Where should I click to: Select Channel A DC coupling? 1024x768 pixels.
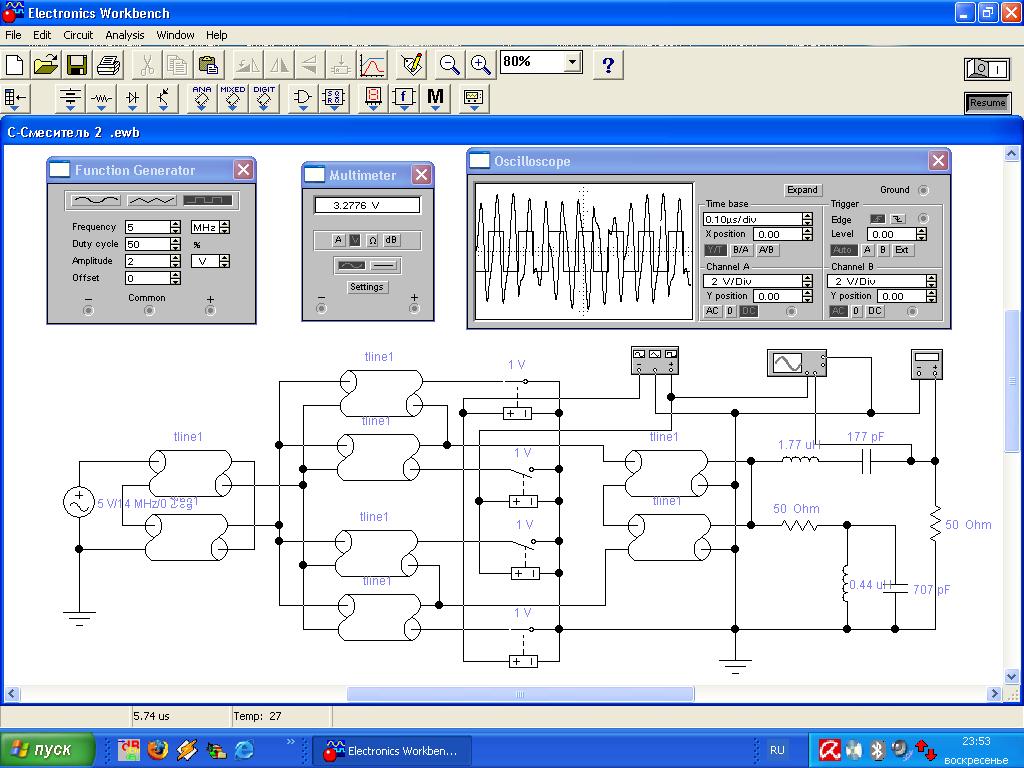click(749, 312)
